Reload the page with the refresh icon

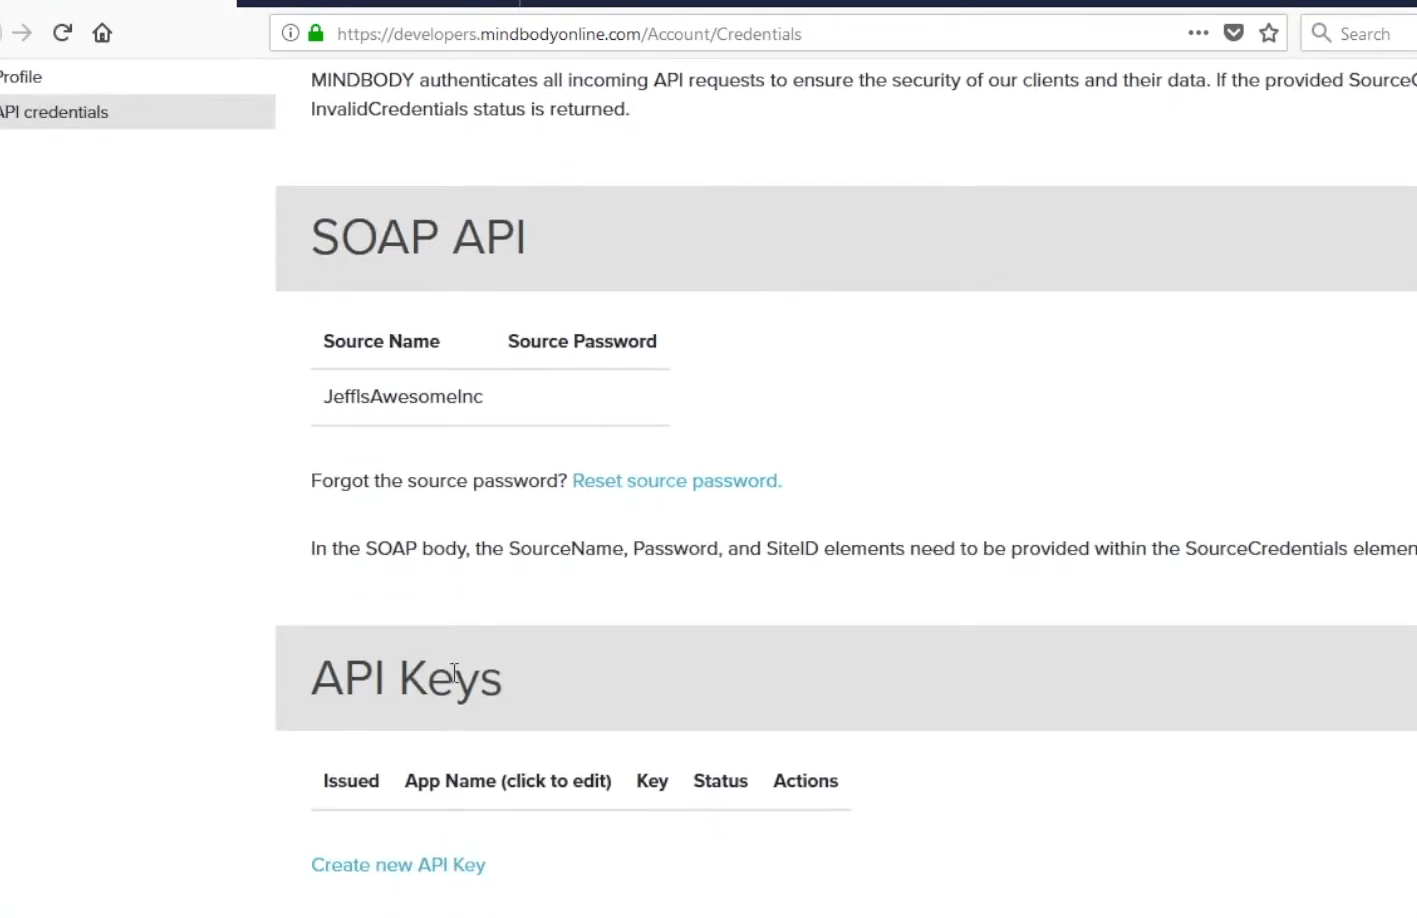pos(62,33)
